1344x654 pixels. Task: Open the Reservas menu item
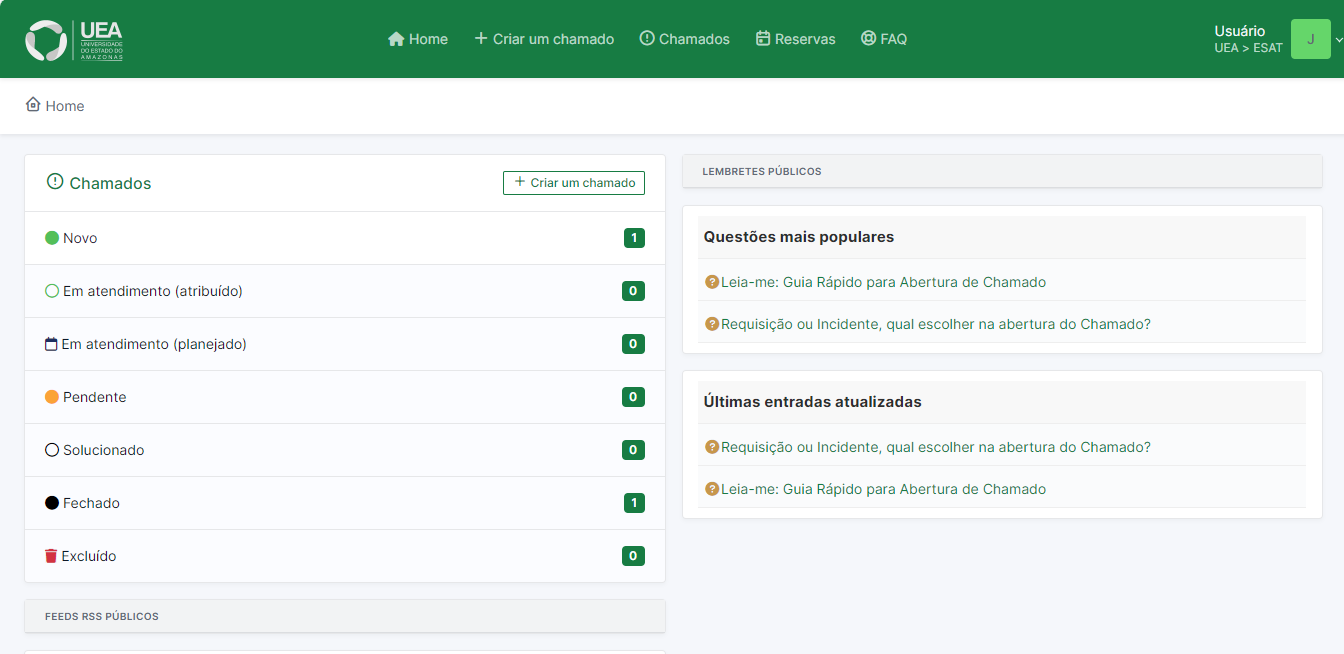point(795,39)
